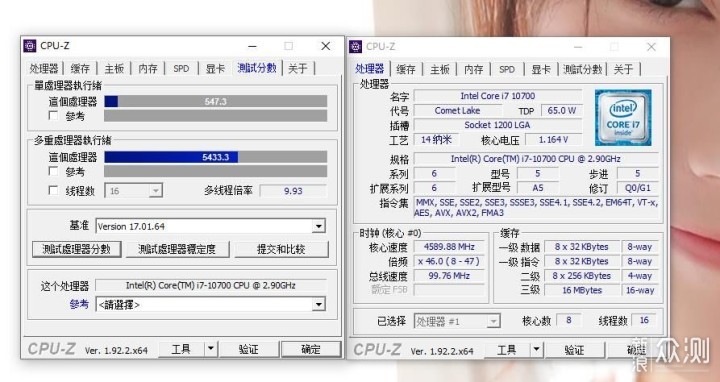Open the 工具 dropdown arrow in right window
Image resolution: width=720 pixels, height=382 pixels.
click(536, 350)
